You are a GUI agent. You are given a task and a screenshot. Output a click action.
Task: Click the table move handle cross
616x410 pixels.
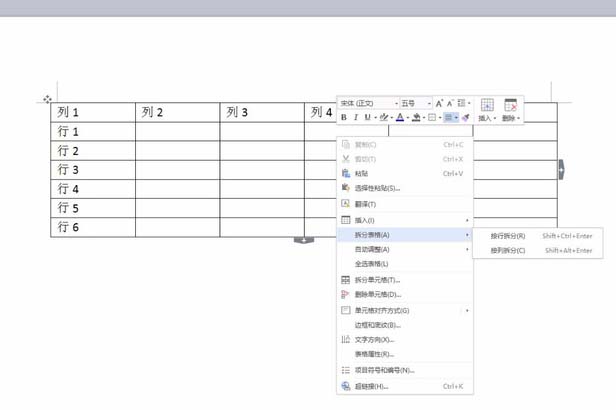pos(48,99)
